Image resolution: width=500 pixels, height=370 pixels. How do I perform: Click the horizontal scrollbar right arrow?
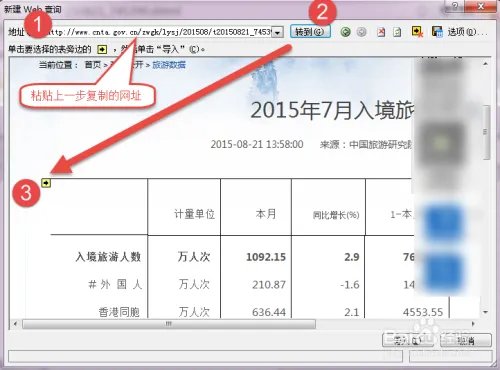tap(473, 324)
